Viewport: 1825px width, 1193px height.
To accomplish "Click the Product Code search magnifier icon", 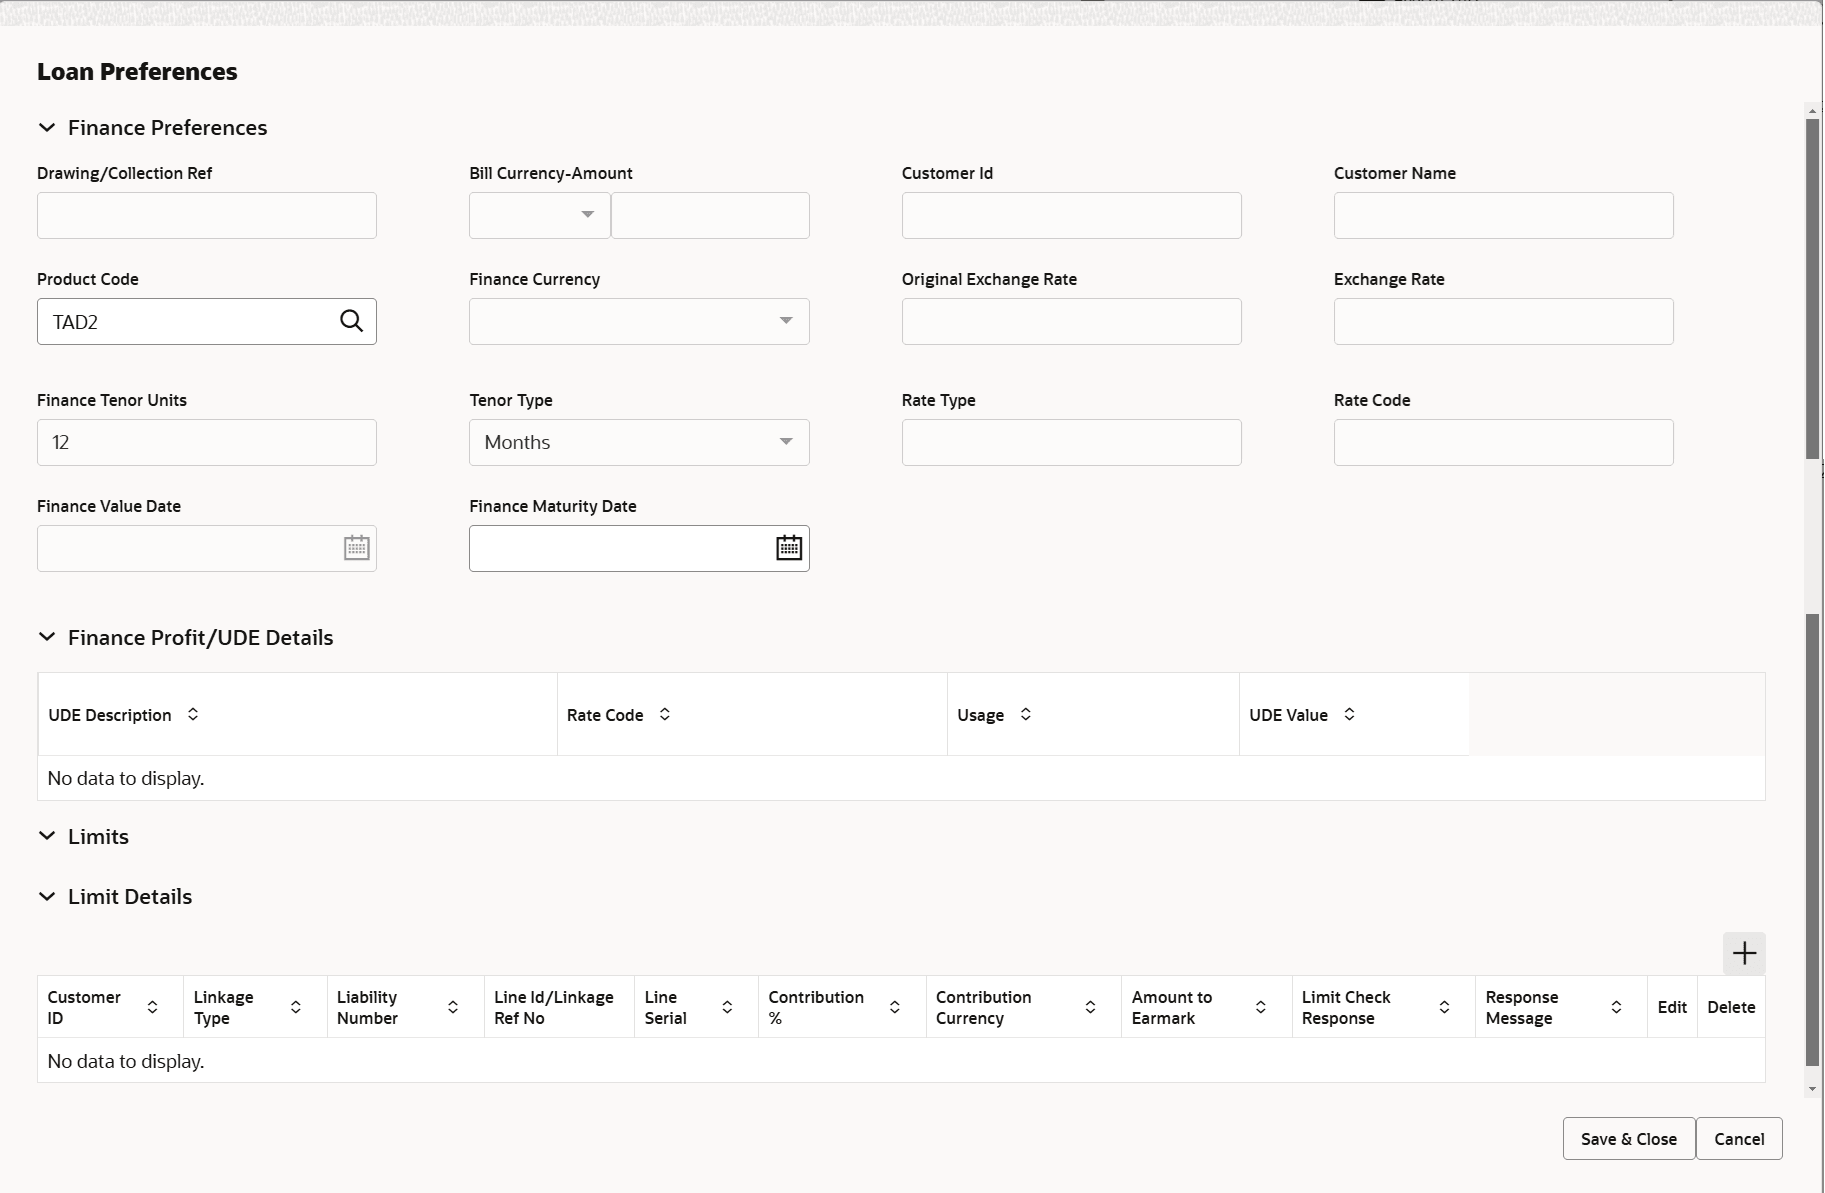I will coord(351,321).
